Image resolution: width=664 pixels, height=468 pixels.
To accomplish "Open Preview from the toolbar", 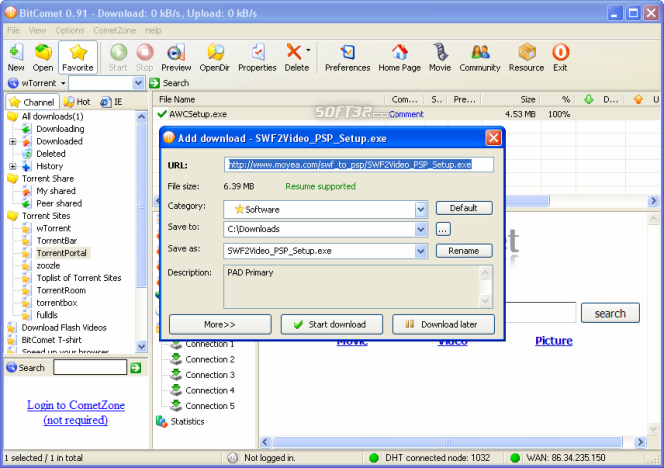I will coord(176,57).
